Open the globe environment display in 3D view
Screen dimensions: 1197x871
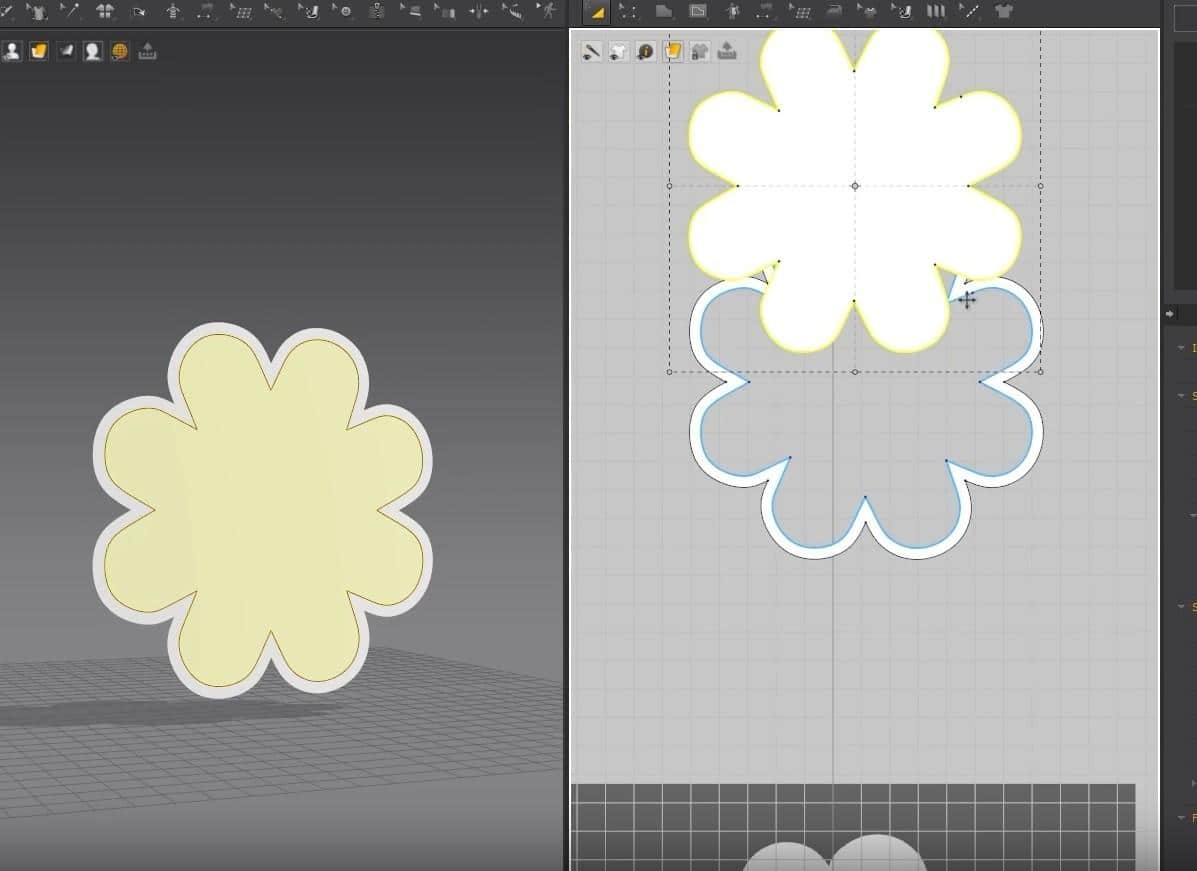[120, 51]
